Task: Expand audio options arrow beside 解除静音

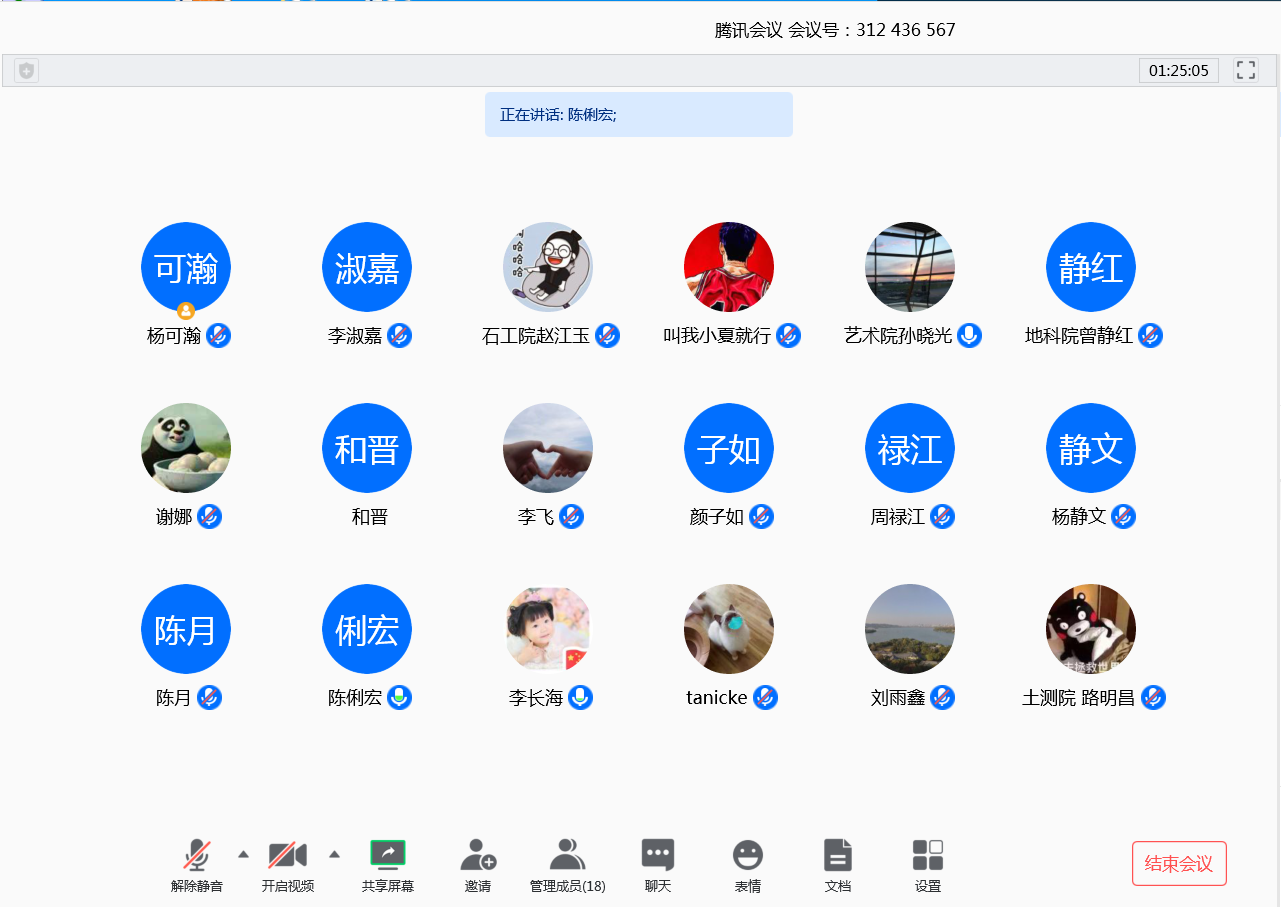Action: click(243, 854)
